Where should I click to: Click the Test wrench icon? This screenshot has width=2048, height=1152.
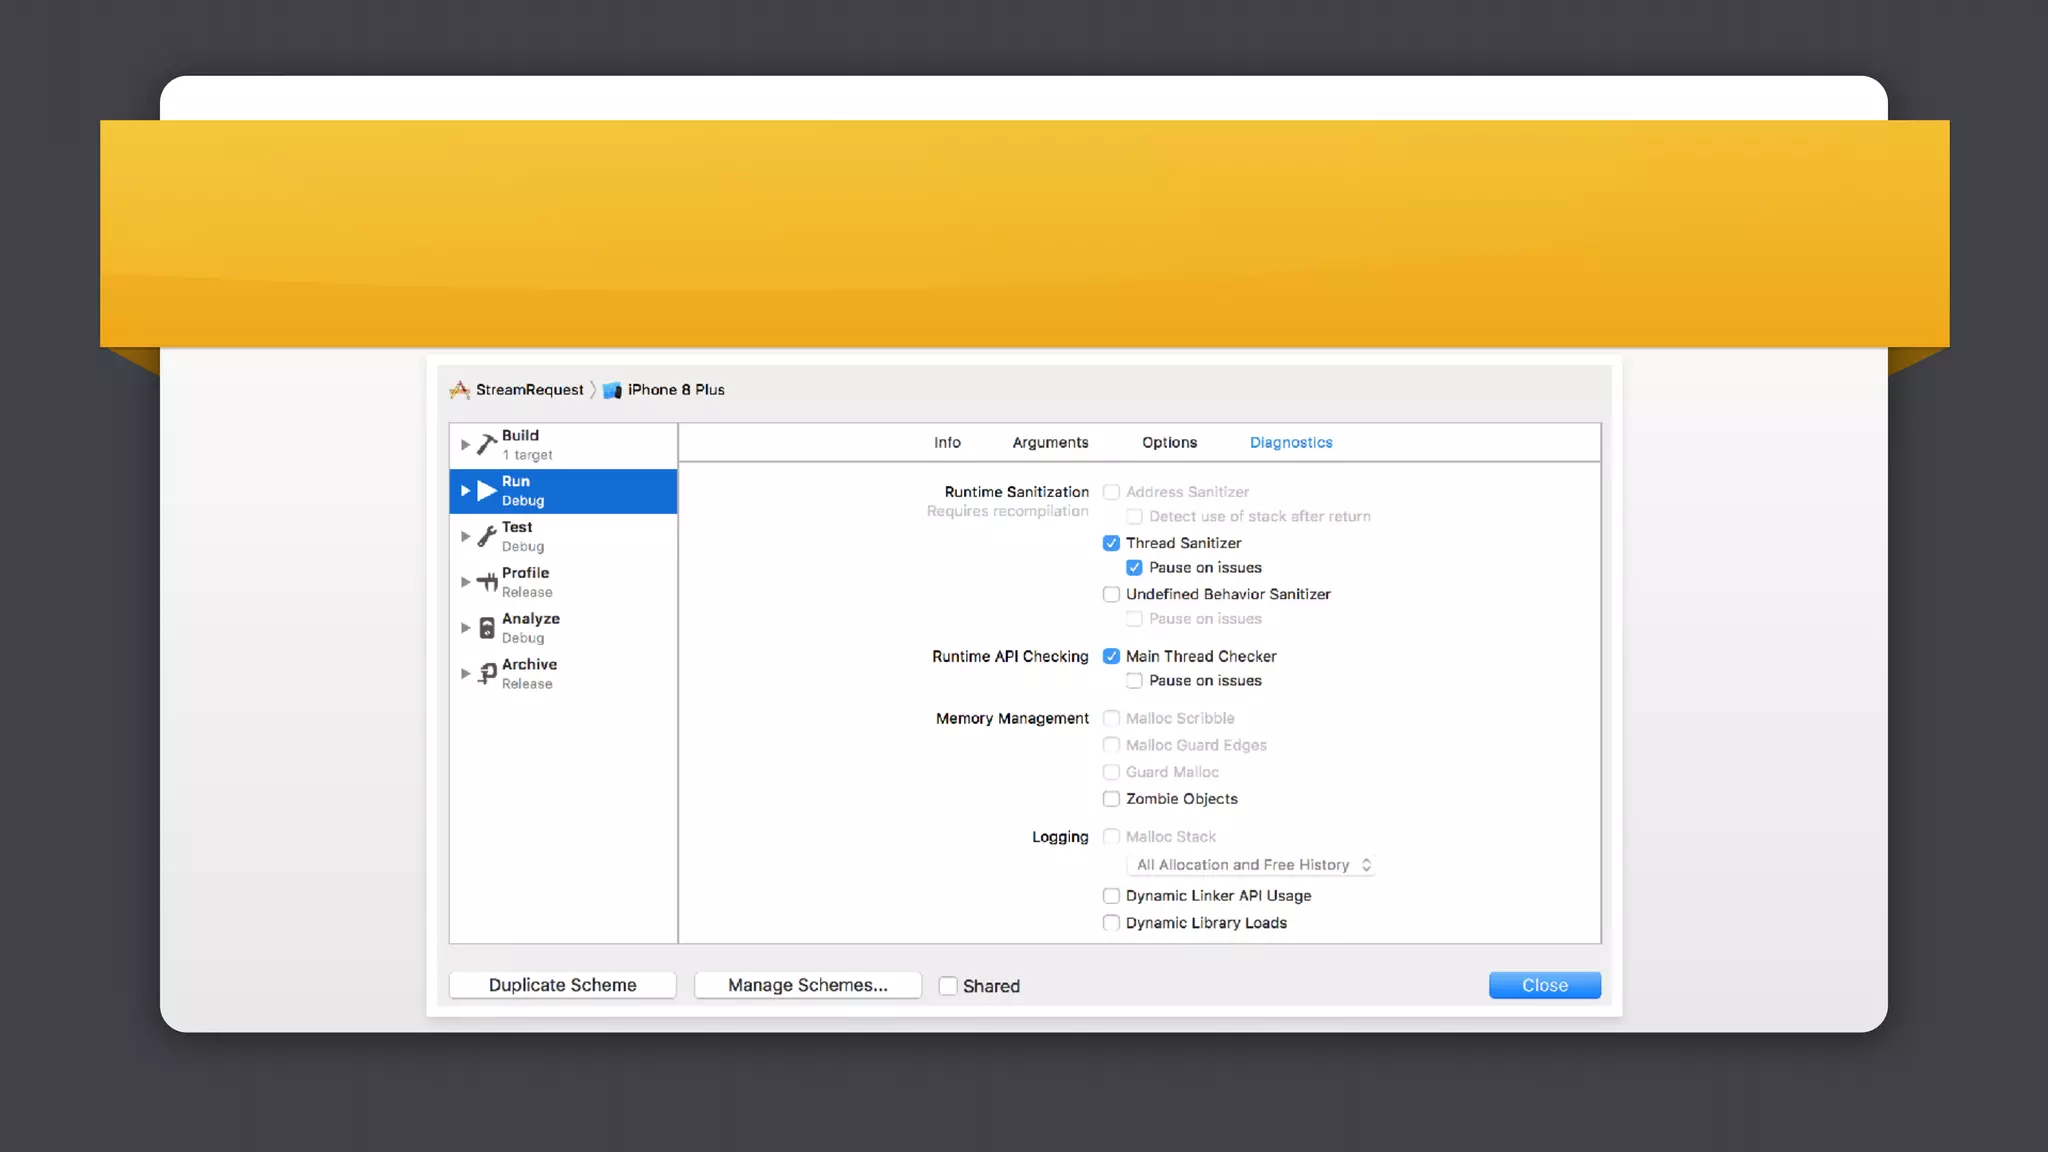coord(487,536)
